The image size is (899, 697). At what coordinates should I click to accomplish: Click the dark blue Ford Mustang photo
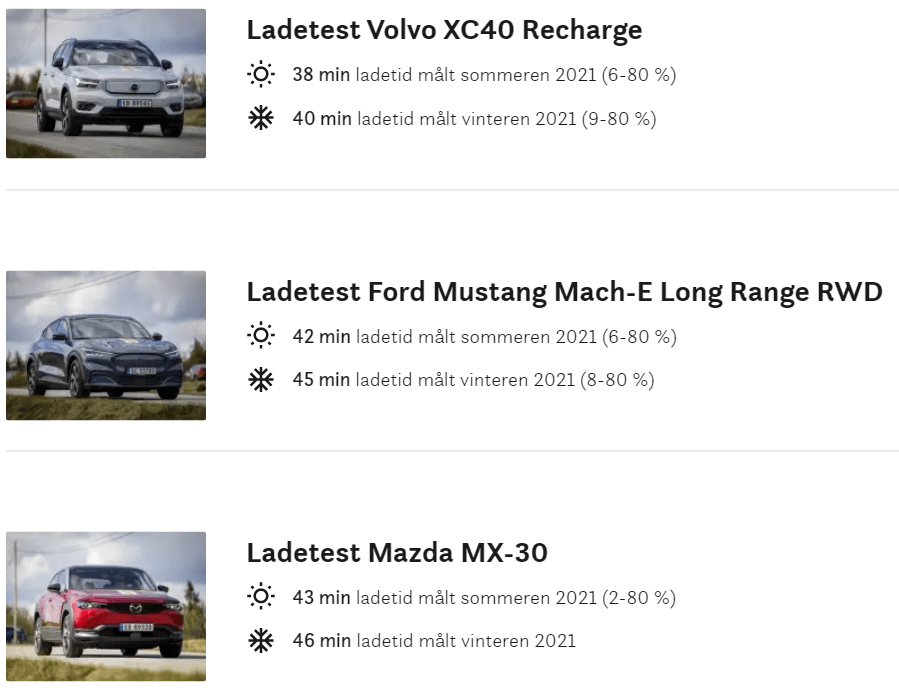coord(106,345)
